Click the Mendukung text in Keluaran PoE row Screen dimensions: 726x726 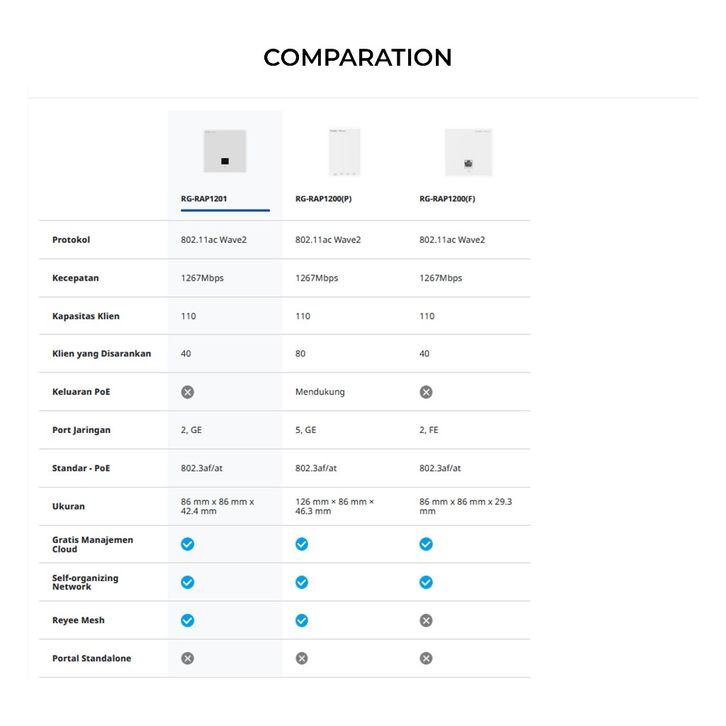coord(320,392)
